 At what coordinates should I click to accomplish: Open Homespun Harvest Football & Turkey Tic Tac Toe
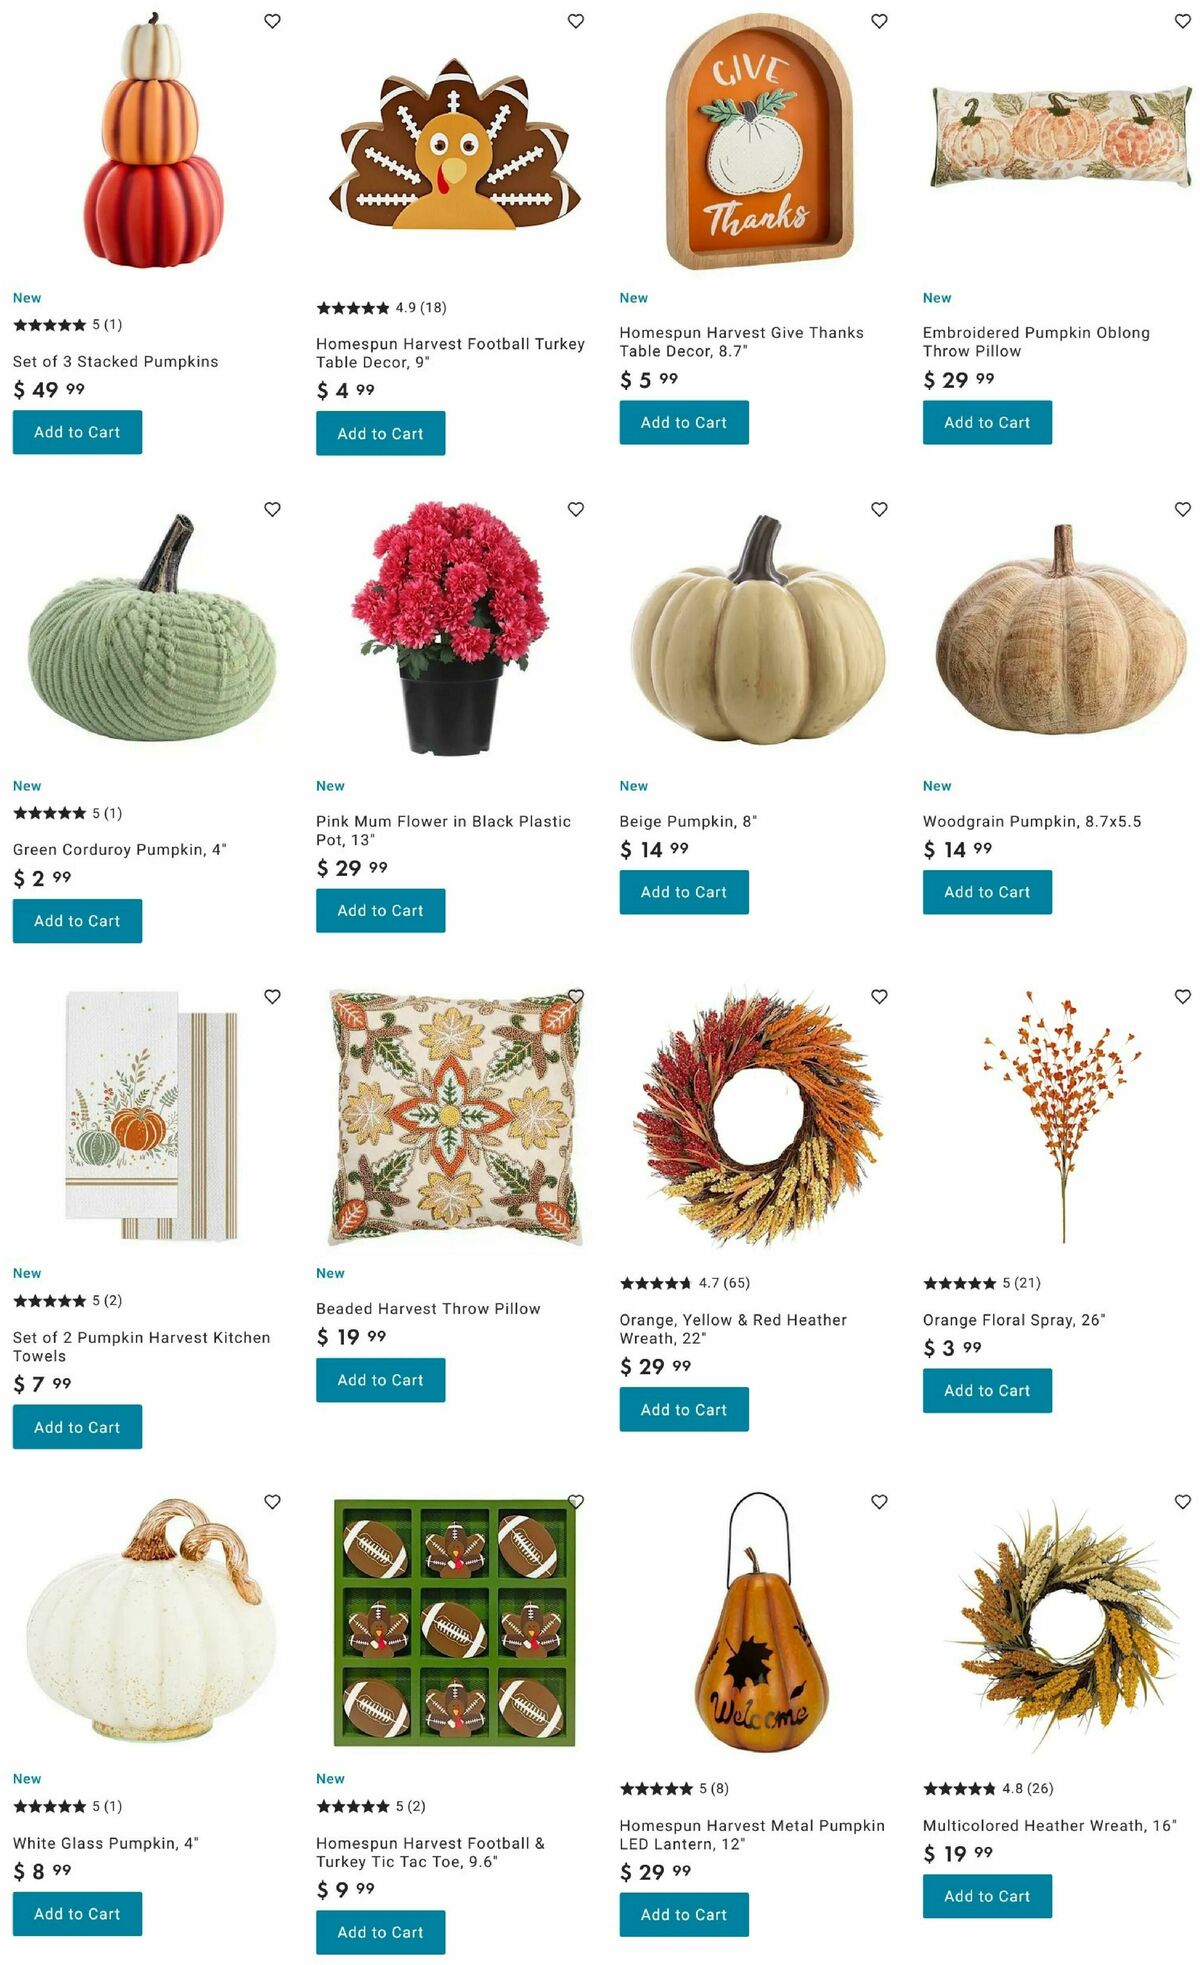[430, 1852]
